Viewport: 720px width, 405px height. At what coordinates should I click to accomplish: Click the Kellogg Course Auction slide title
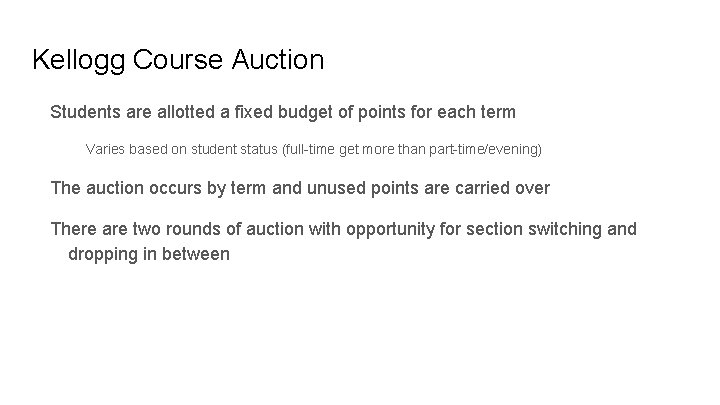click(x=178, y=60)
